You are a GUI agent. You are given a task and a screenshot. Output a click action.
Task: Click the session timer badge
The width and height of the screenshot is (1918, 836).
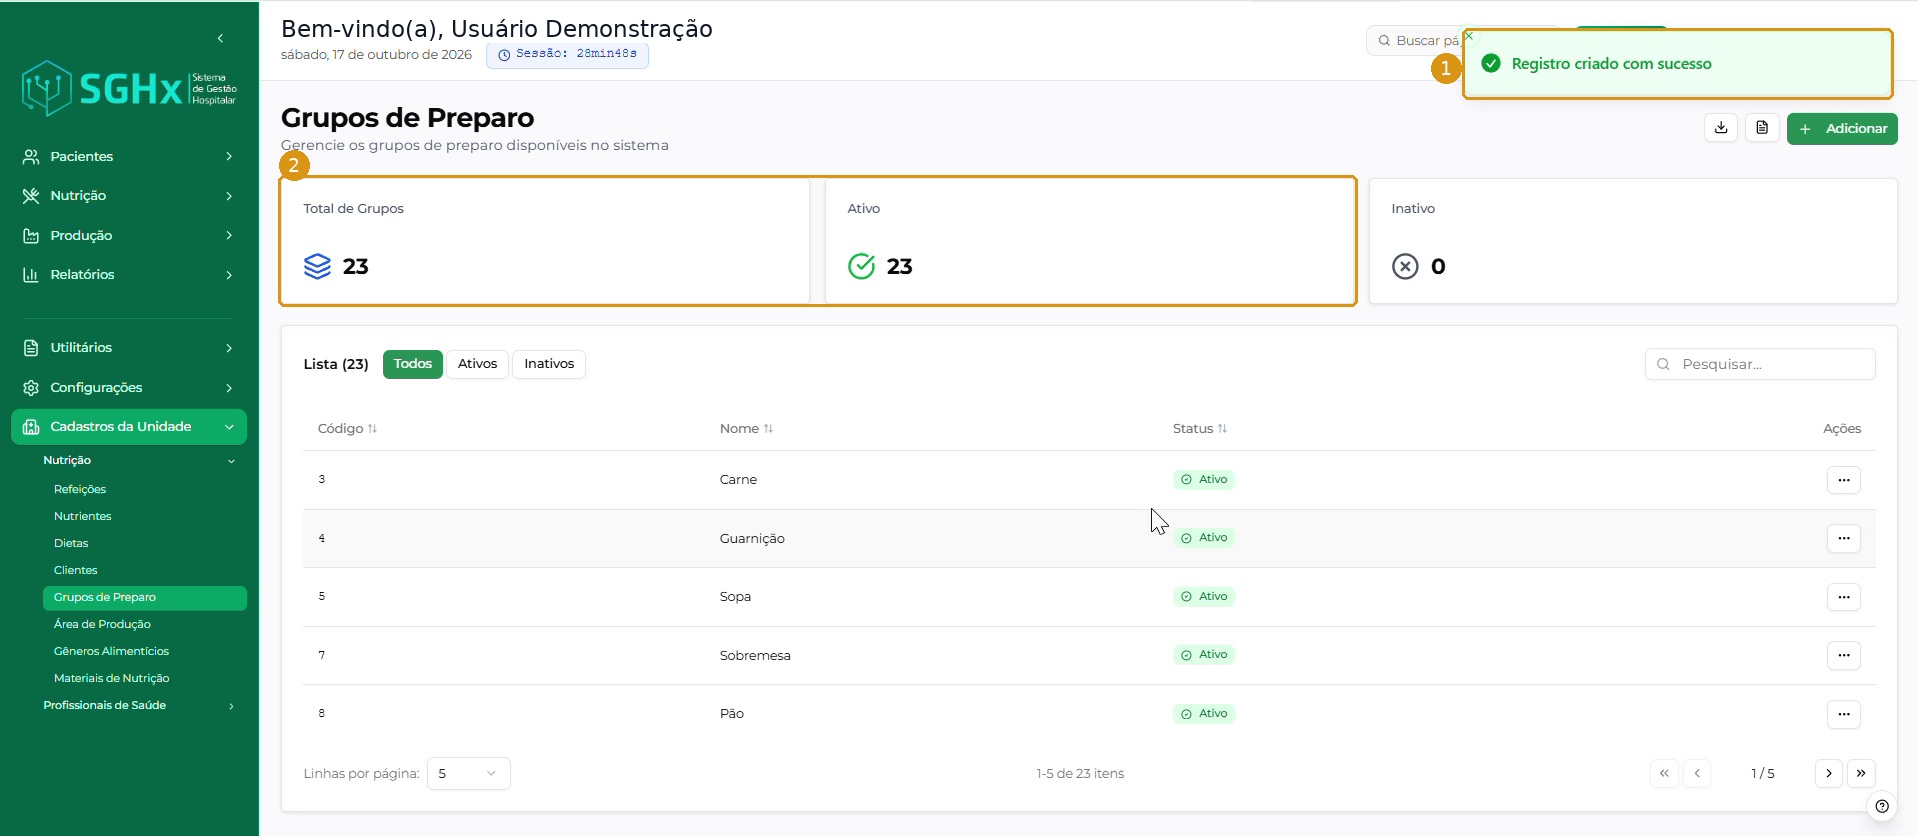567,55
